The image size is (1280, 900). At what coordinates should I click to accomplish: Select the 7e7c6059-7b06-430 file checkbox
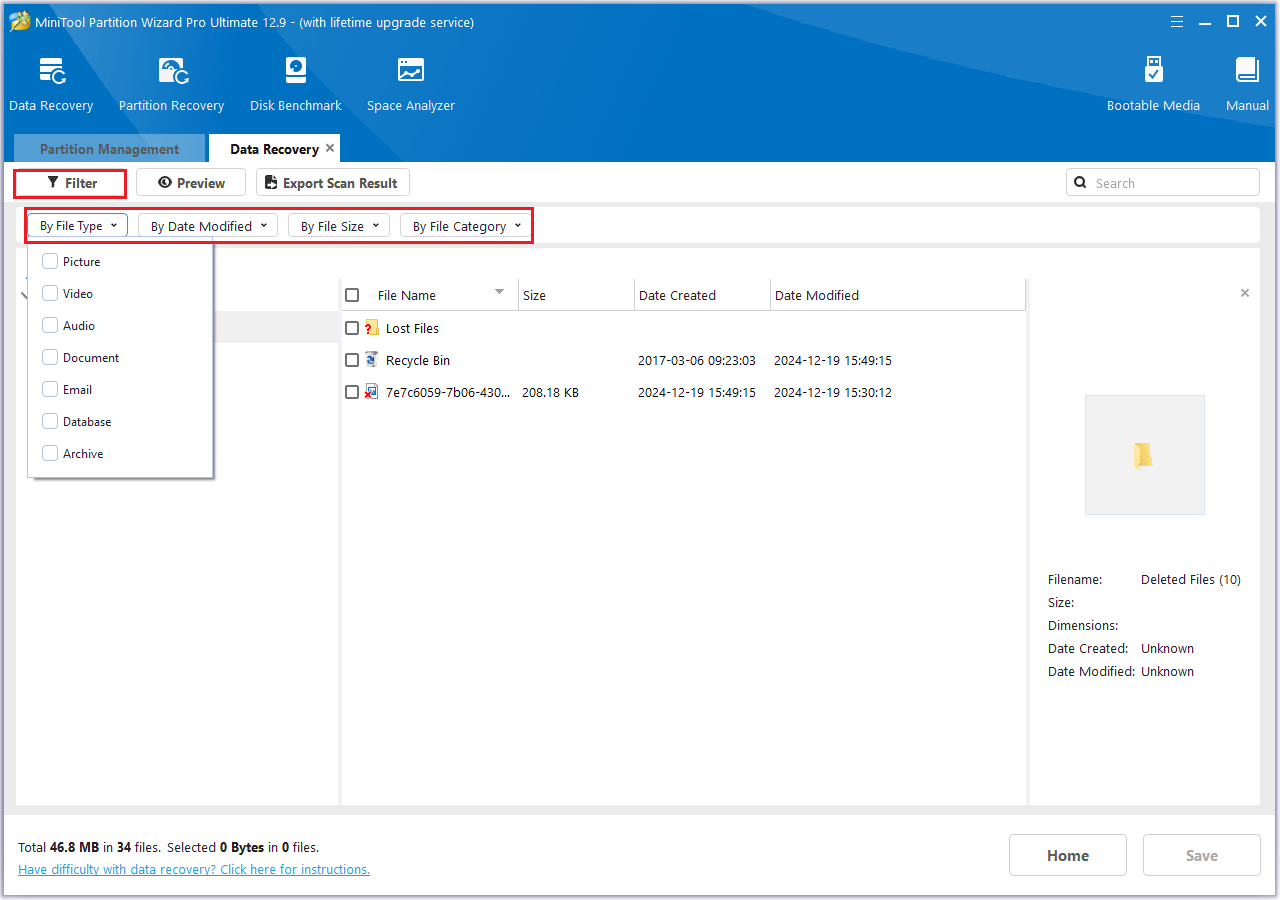point(352,392)
